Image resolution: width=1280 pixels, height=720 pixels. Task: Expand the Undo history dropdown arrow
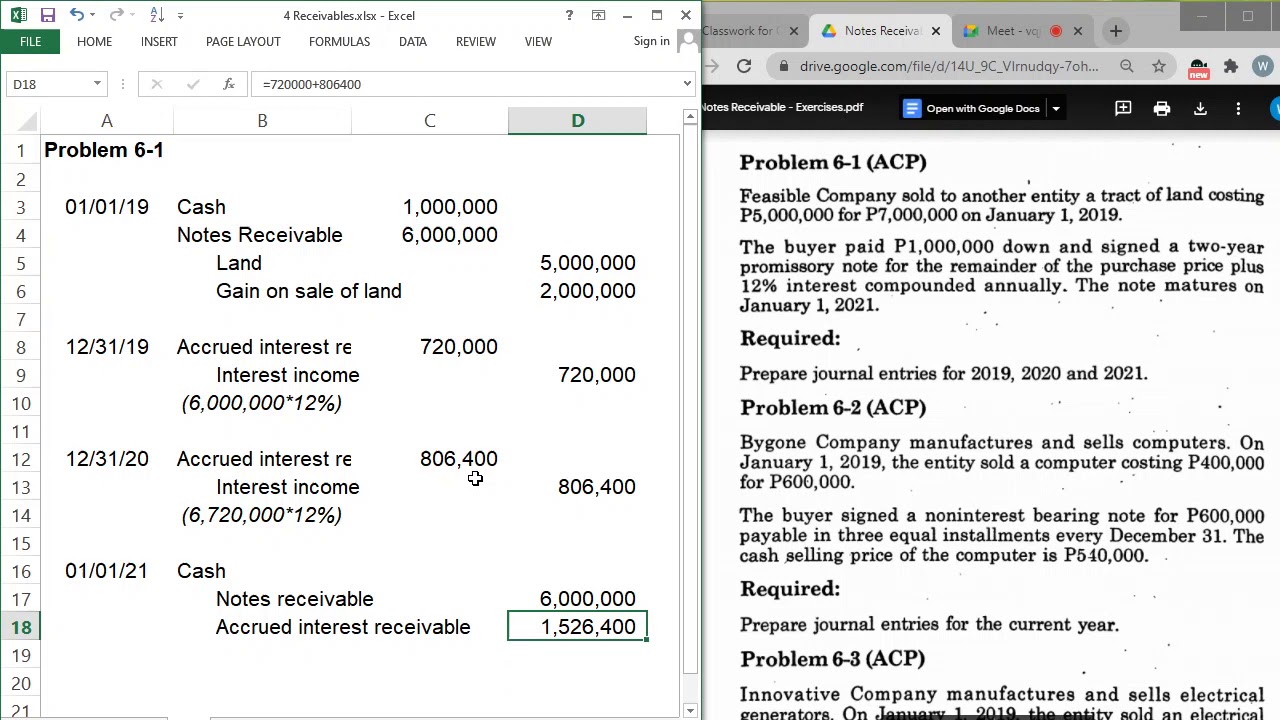[x=93, y=15]
